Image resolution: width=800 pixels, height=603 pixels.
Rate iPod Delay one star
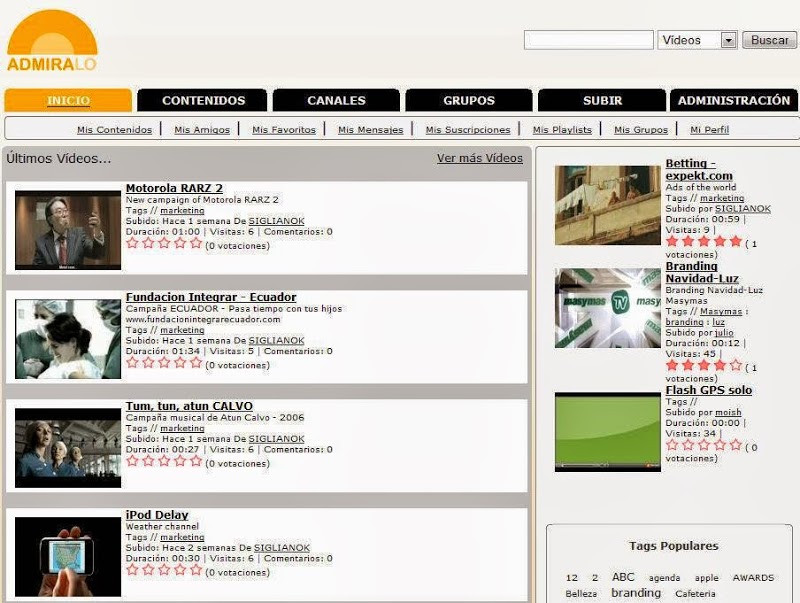[132, 570]
